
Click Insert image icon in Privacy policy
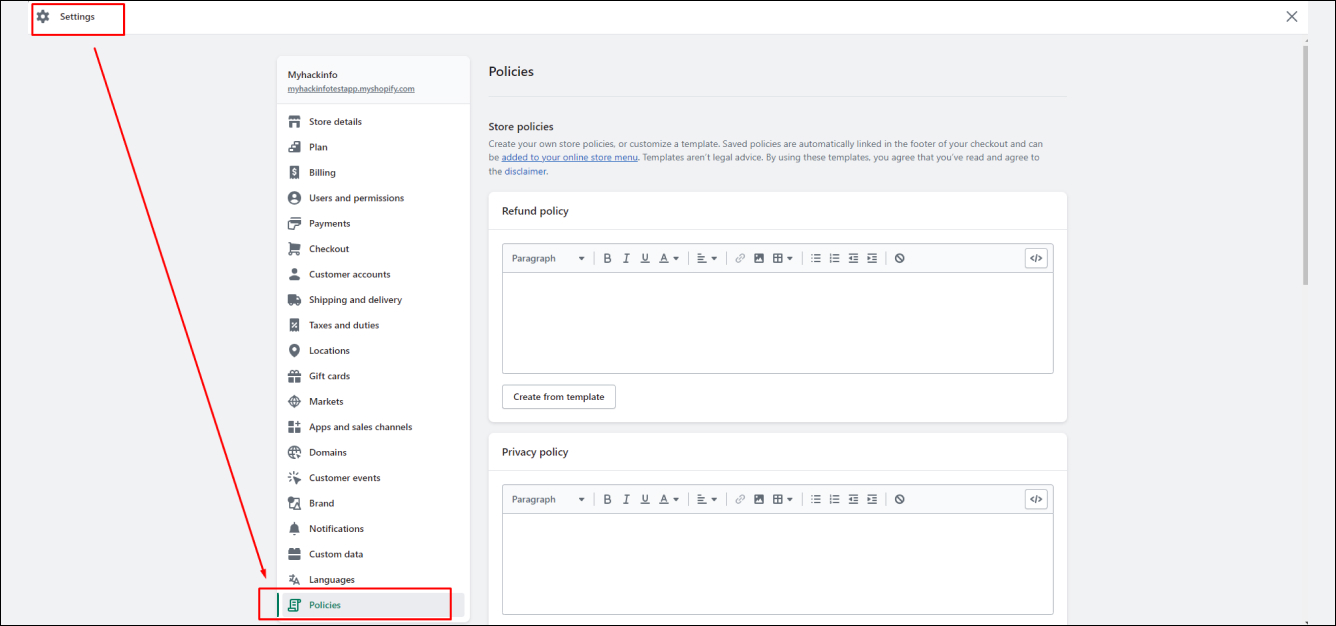759,499
